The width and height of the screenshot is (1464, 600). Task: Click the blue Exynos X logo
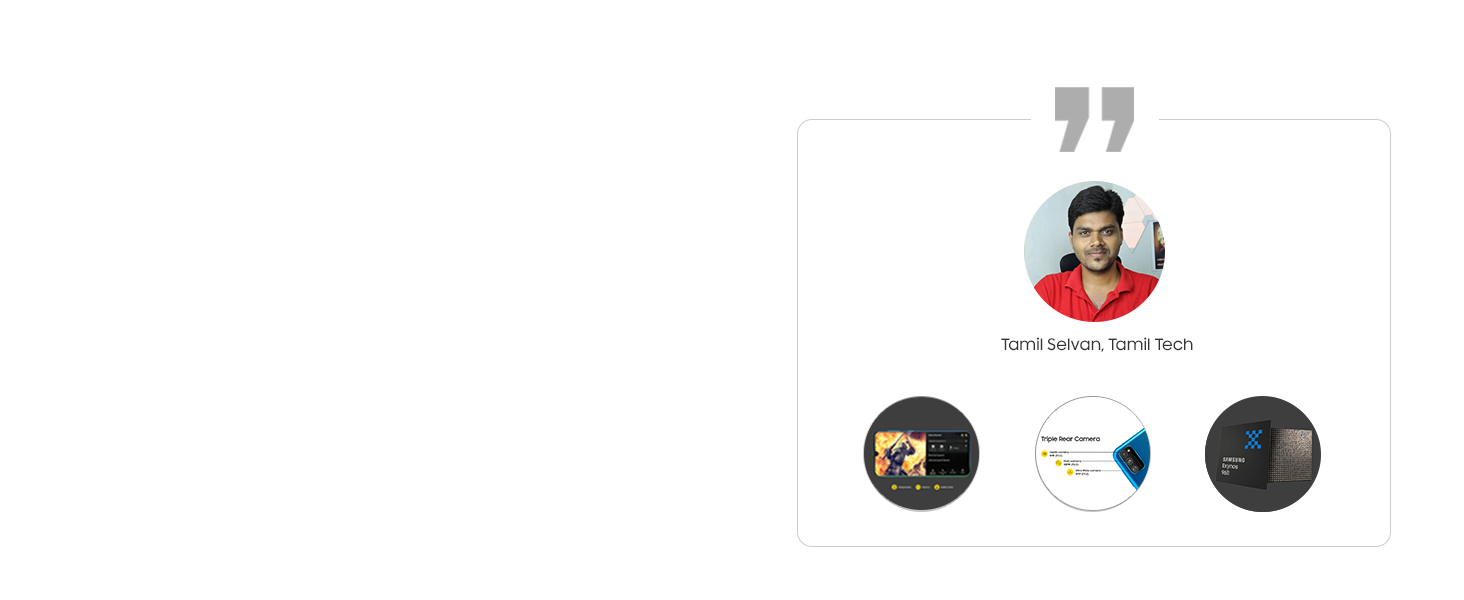pyautogui.click(x=1253, y=439)
